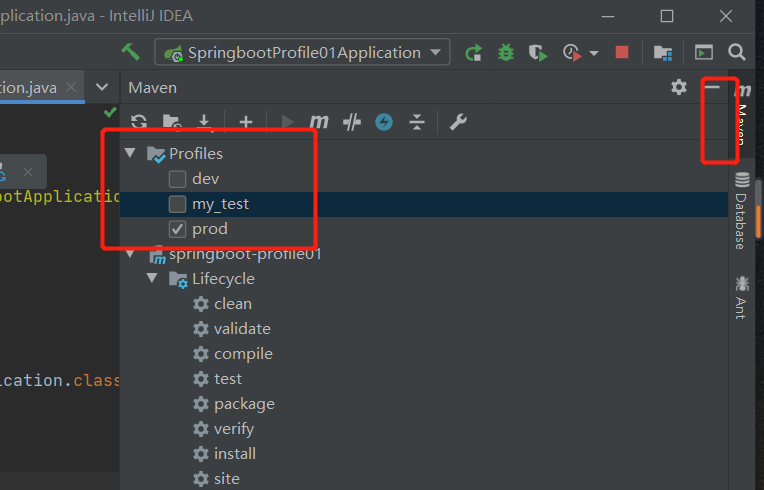Maximize the IntelliJ IDEA window
Screen dimensions: 764x490
(667, 16)
